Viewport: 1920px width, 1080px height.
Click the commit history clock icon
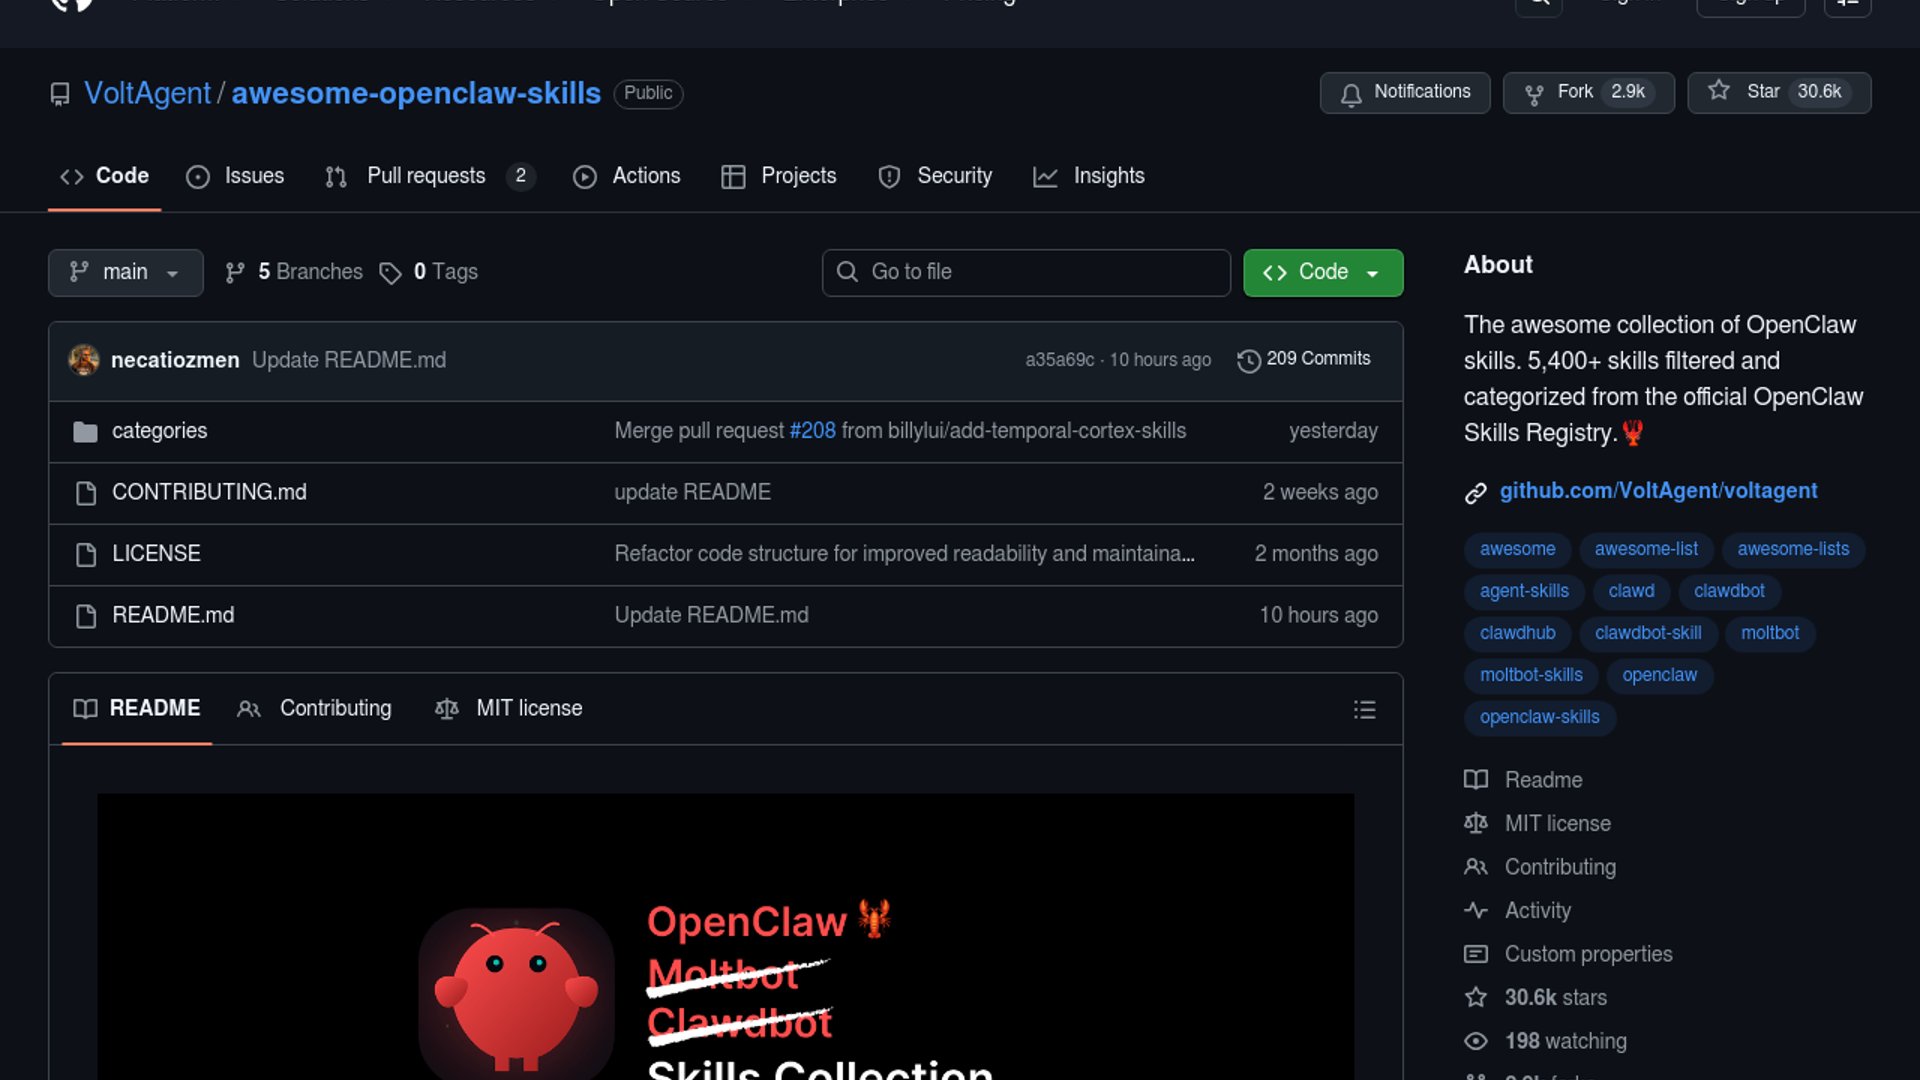pyautogui.click(x=1248, y=361)
